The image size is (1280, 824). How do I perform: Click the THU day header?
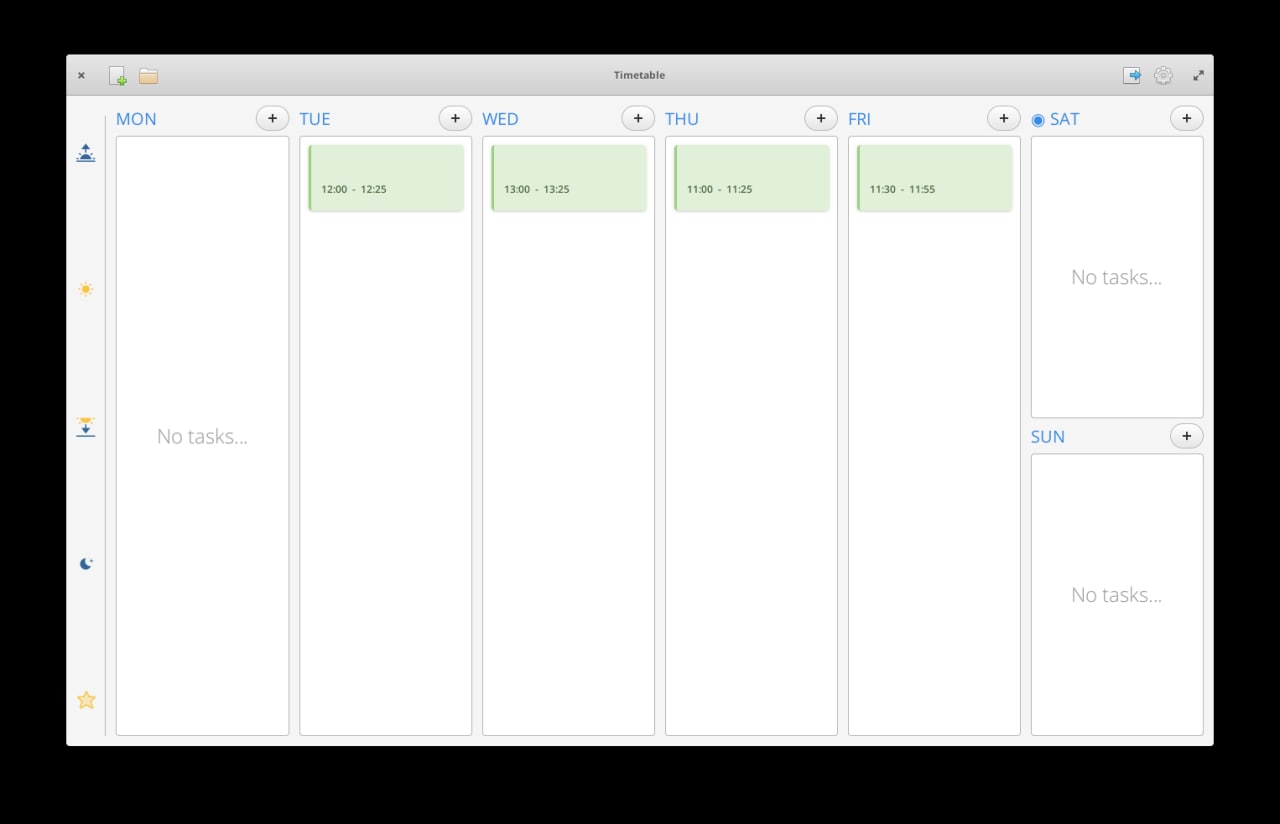[x=682, y=119]
